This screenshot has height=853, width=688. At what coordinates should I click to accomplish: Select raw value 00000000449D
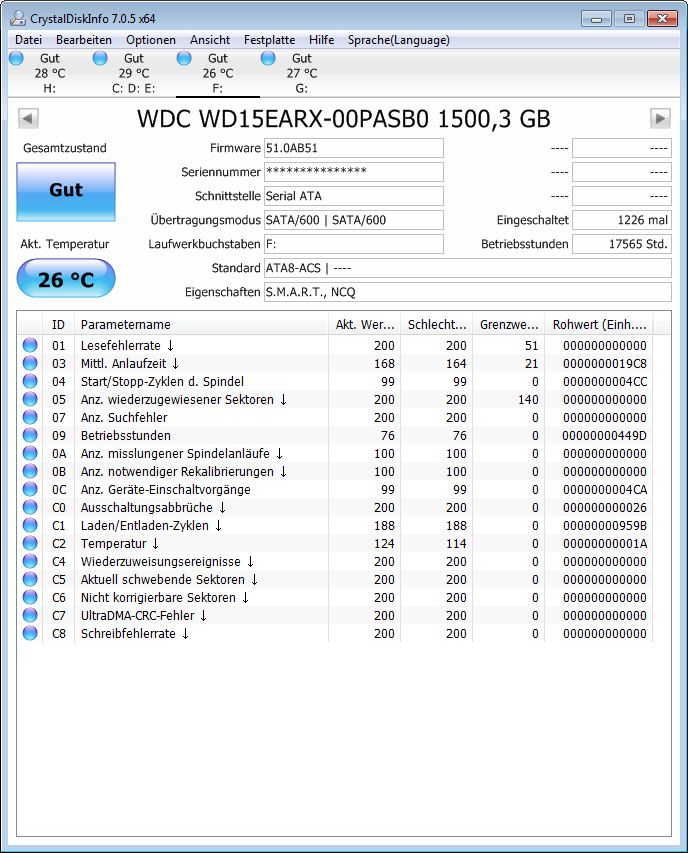tap(605, 435)
